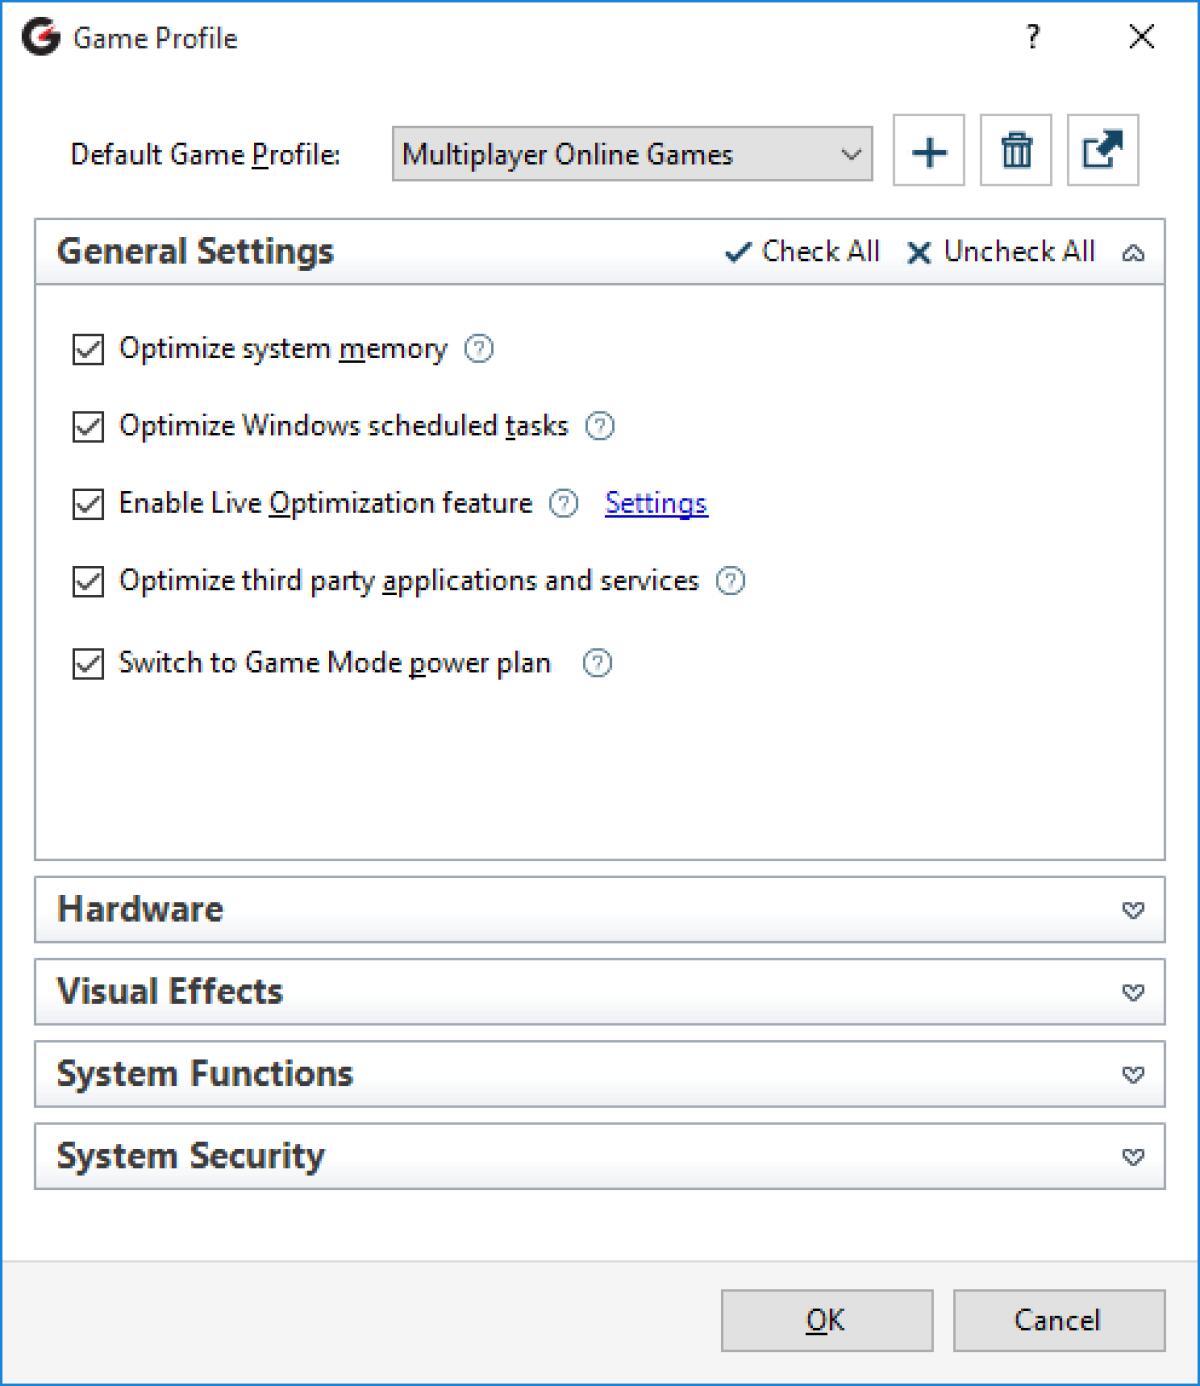Viewport: 1200px width, 1386px height.
Task: Add a new game profile with plus icon
Action: coord(928,151)
